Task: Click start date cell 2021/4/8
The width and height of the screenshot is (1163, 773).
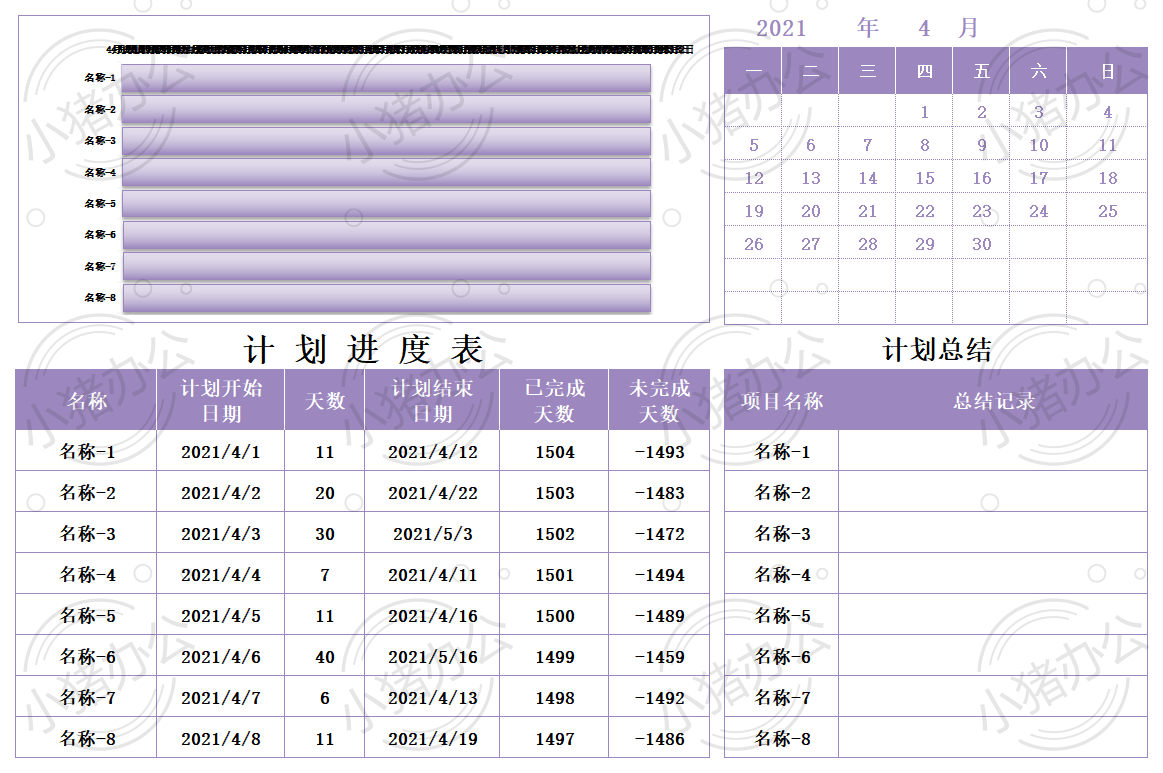Action: pos(221,739)
